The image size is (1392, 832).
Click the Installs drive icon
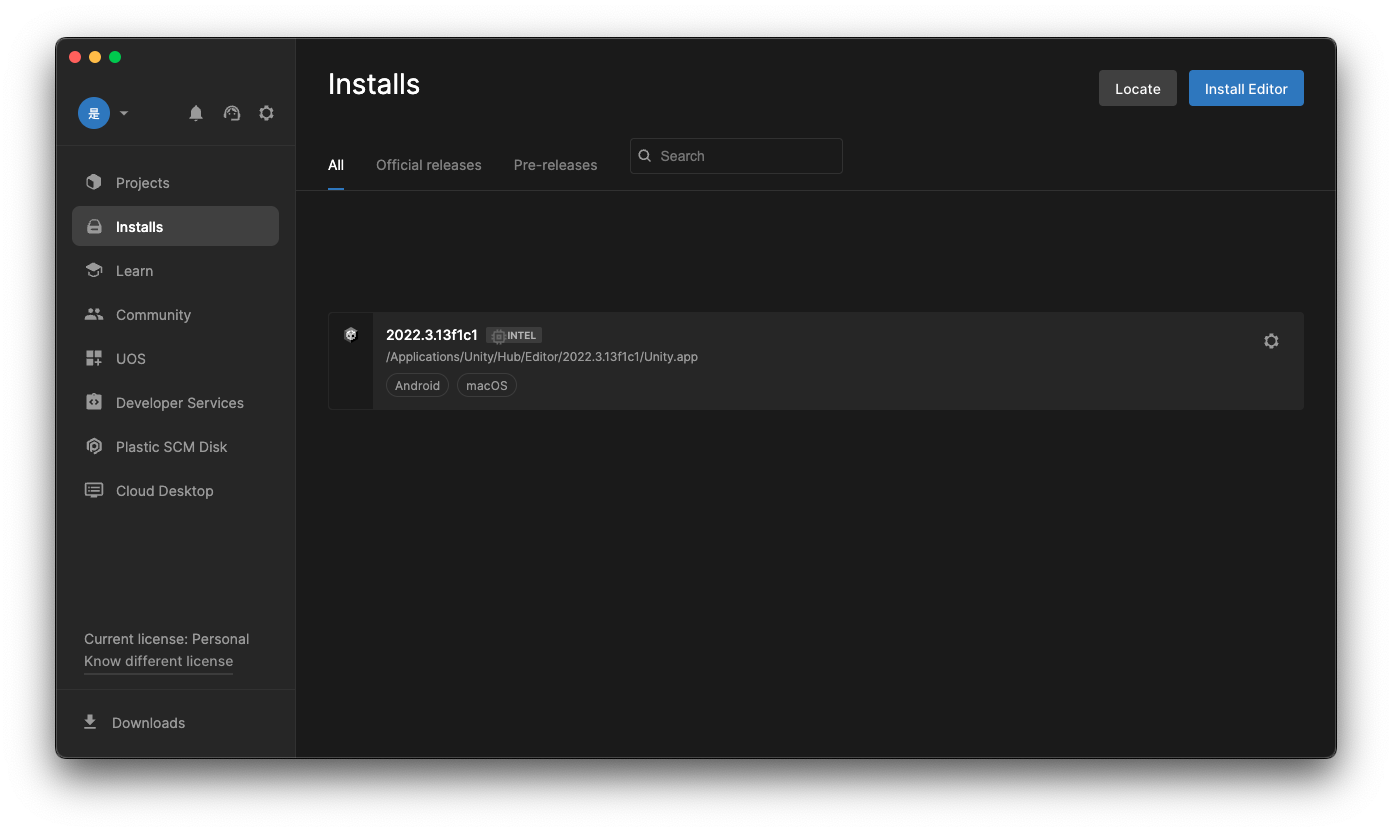pyautogui.click(x=94, y=227)
